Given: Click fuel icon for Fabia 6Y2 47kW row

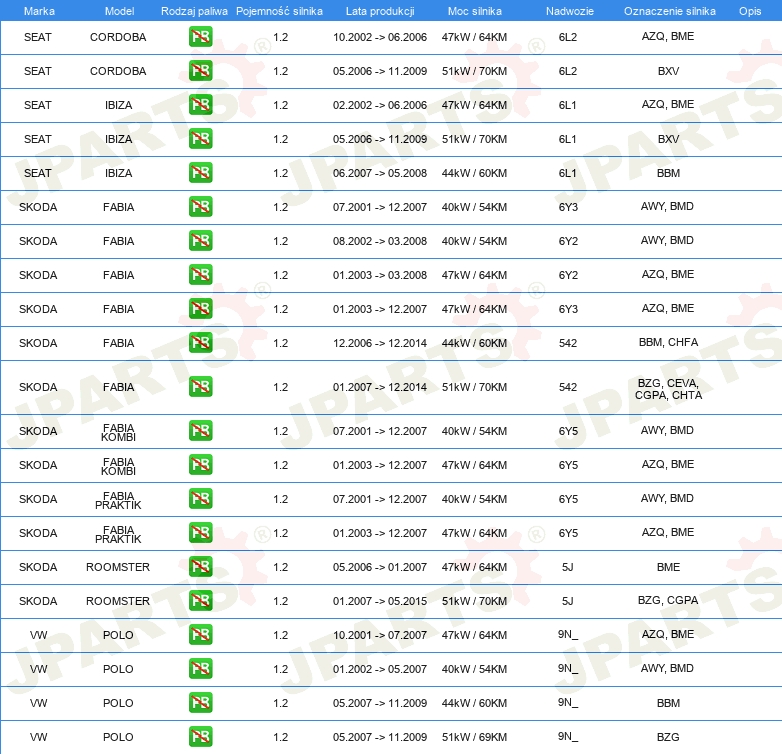Looking at the screenshot, I should click(200, 275).
